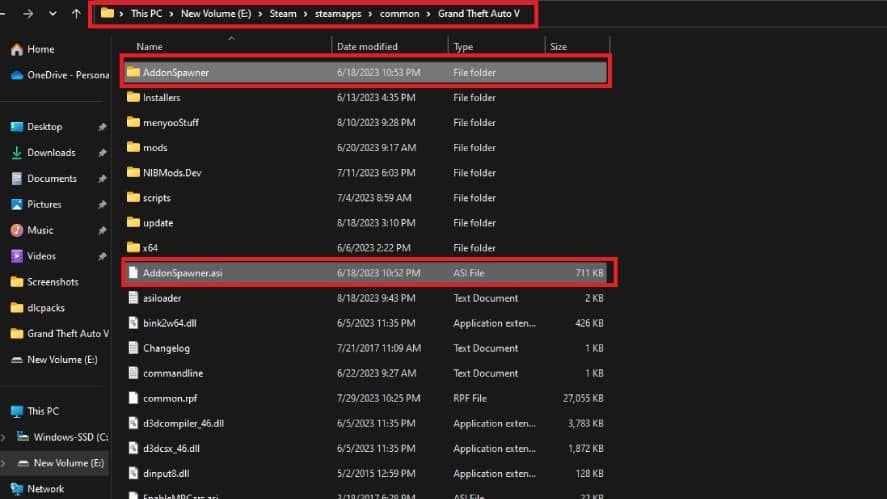
Task: Select dinput8.dll file name
Action: pyautogui.click(x=166, y=474)
